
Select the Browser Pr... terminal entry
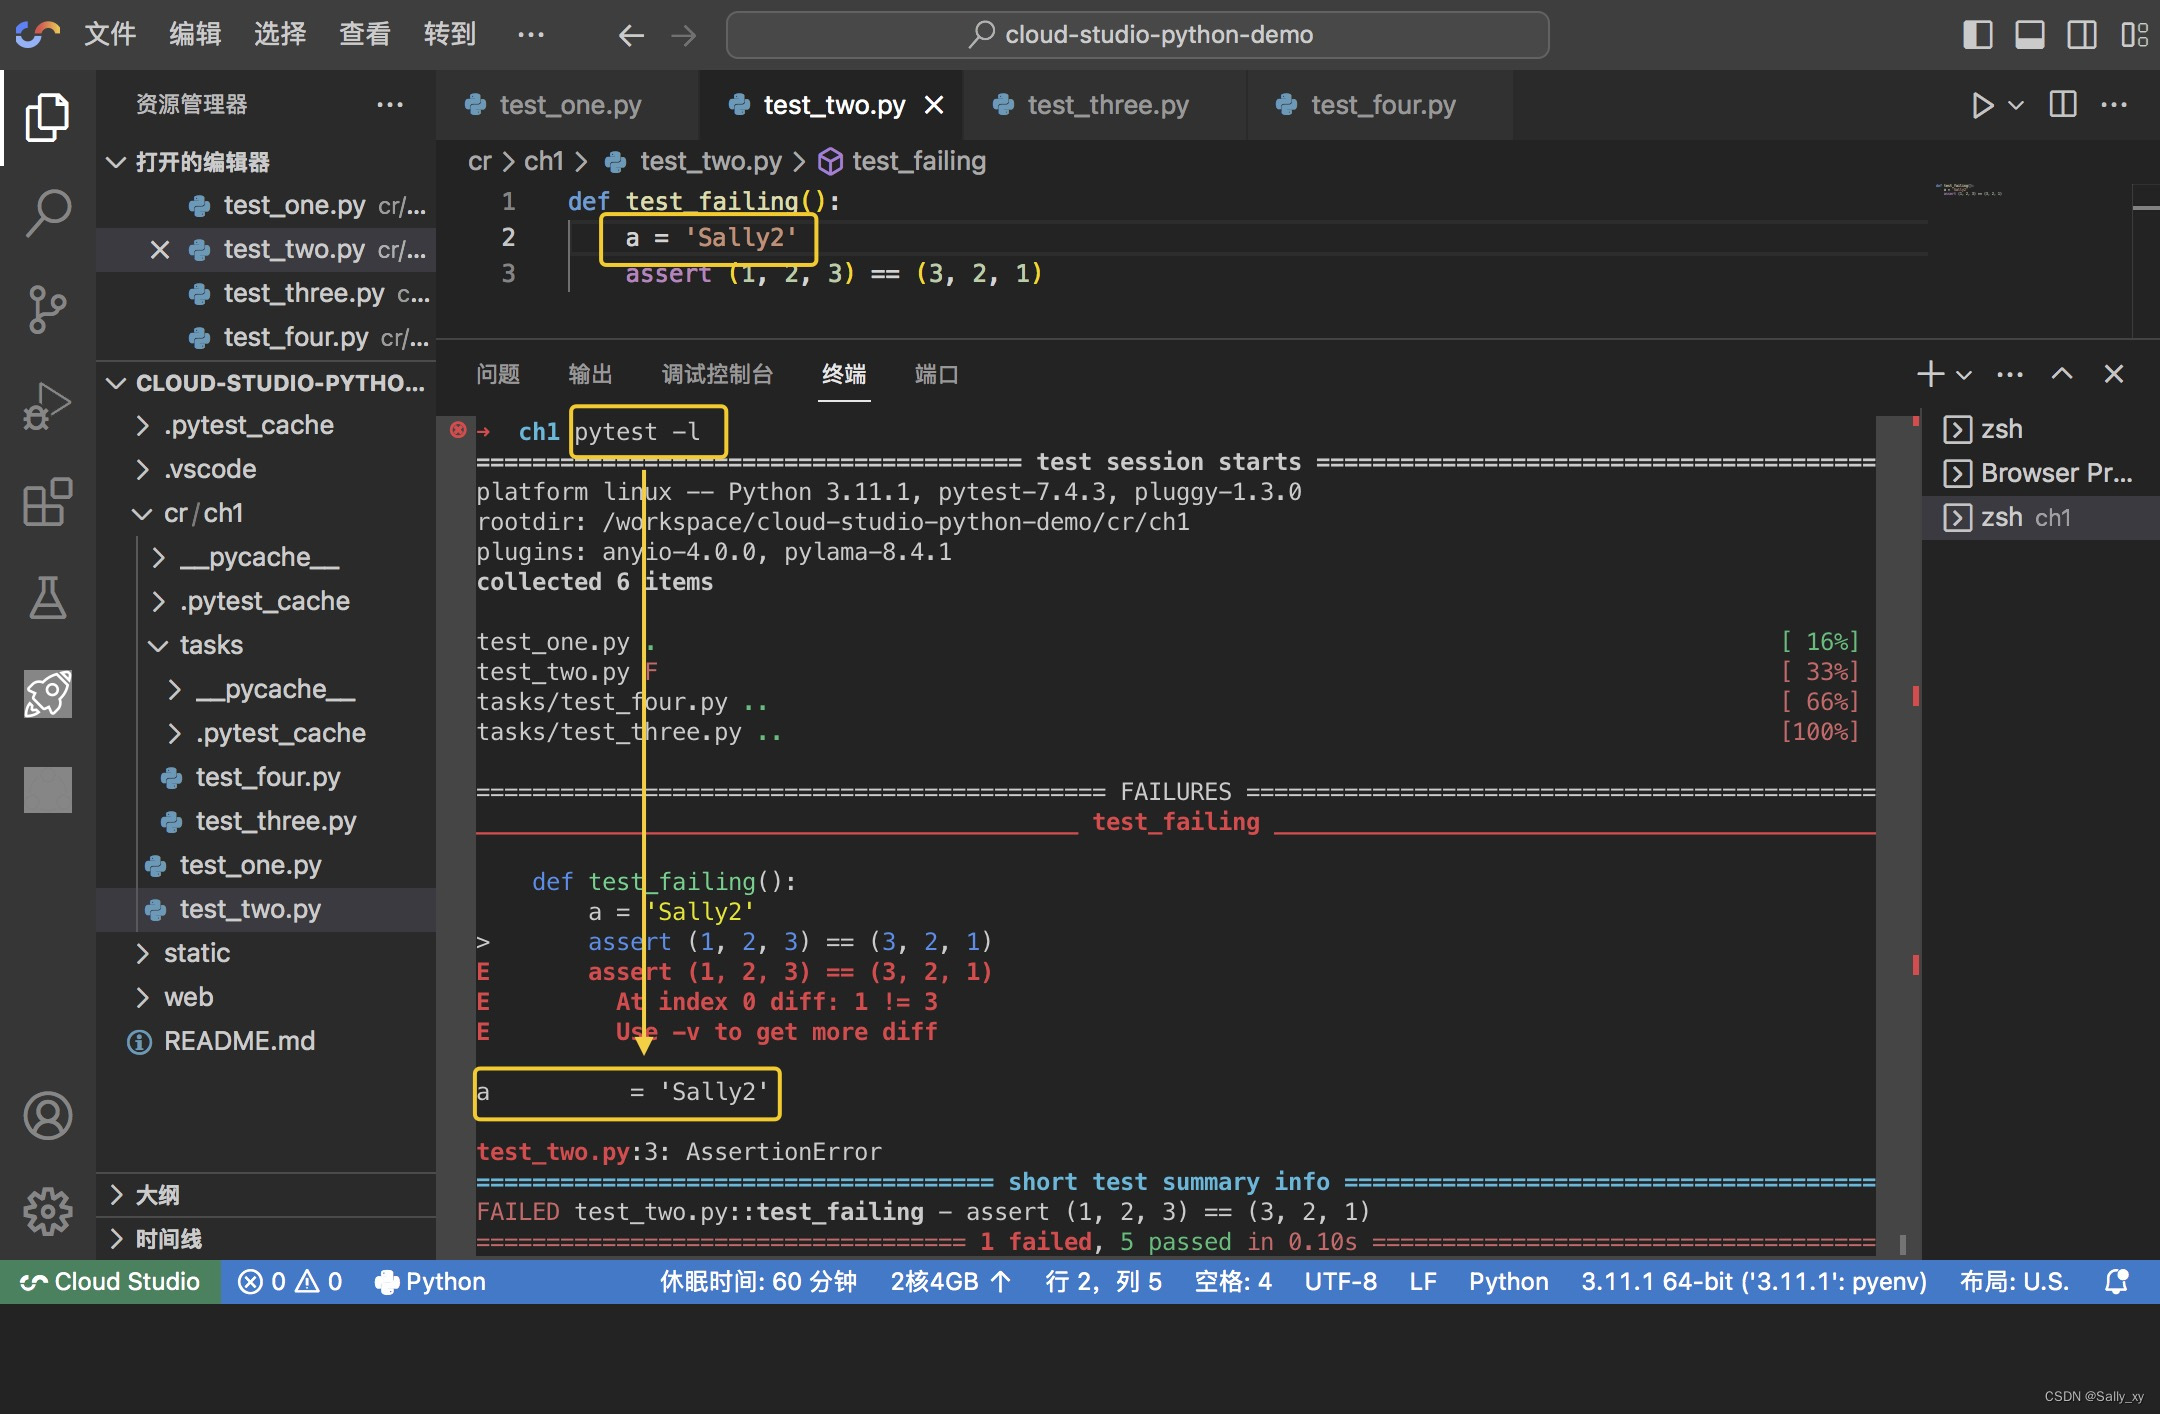[x=2040, y=473]
